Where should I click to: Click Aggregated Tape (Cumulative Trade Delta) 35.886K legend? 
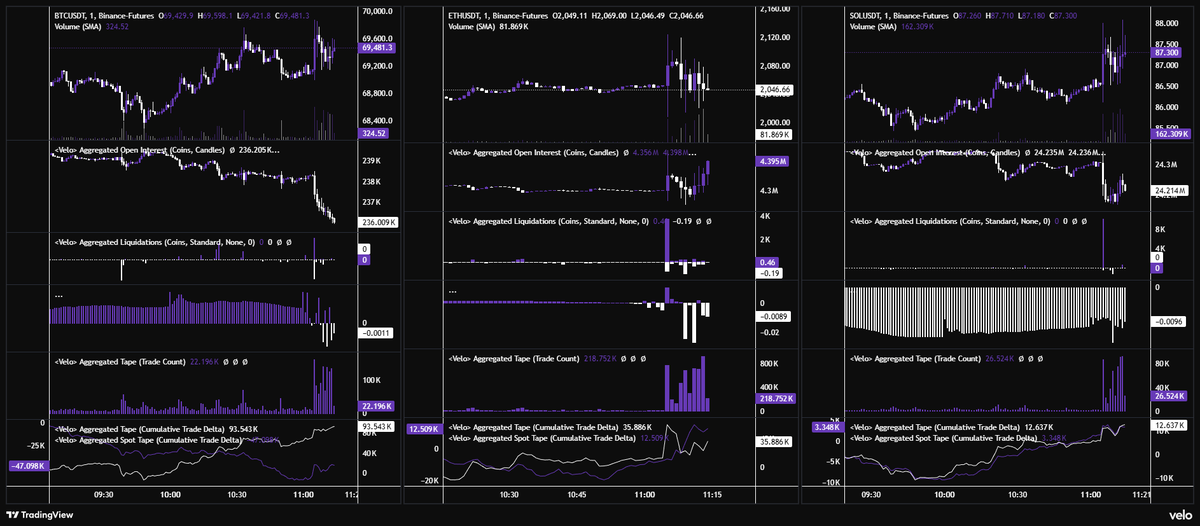coord(552,428)
